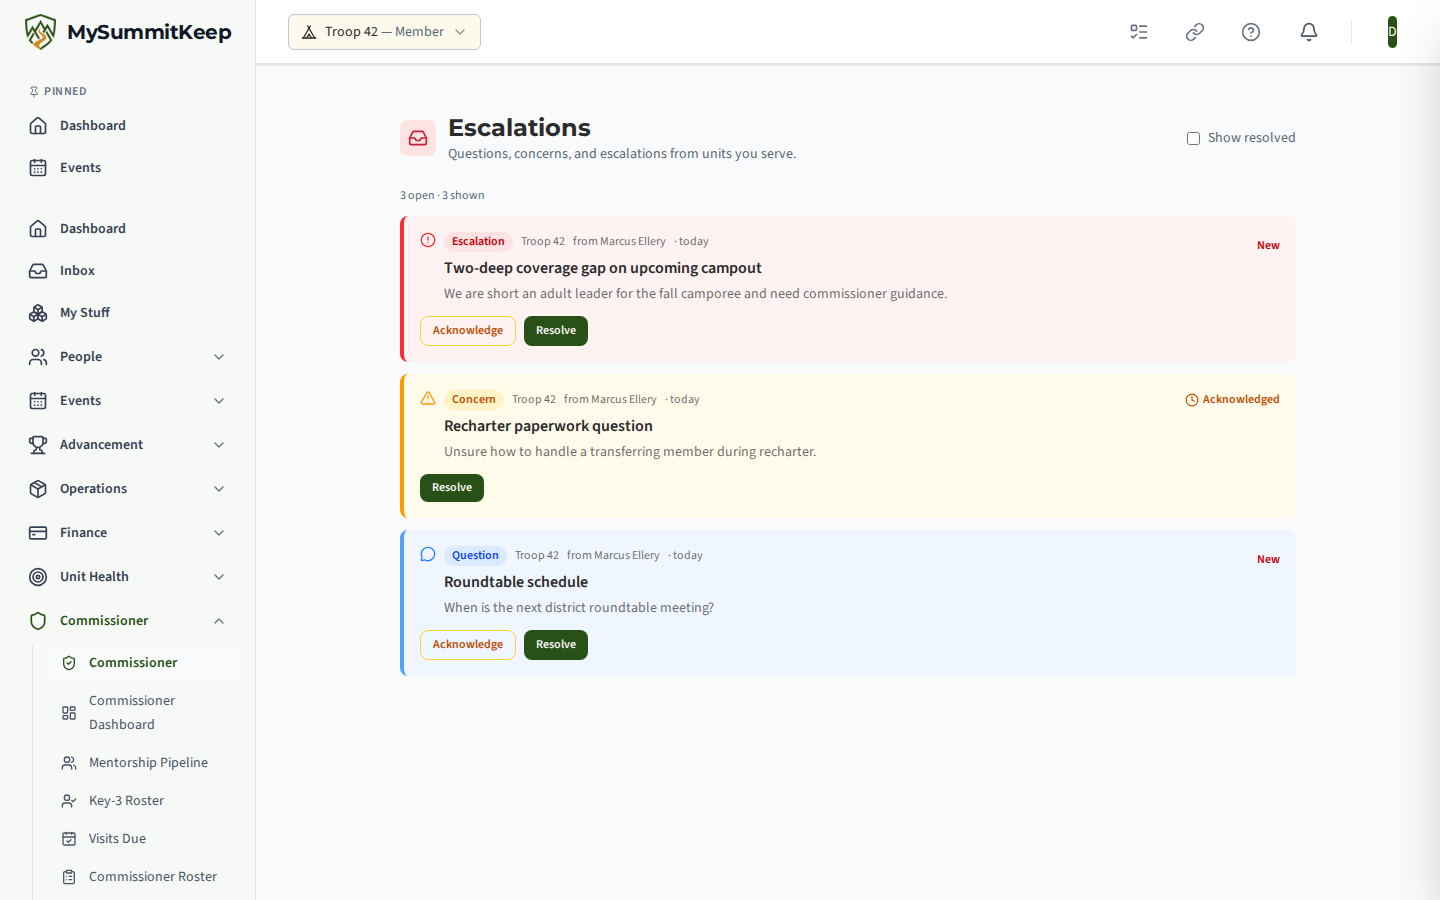The width and height of the screenshot is (1440, 900).
Task: Resolve the Roundtable schedule question
Action: 556,645
